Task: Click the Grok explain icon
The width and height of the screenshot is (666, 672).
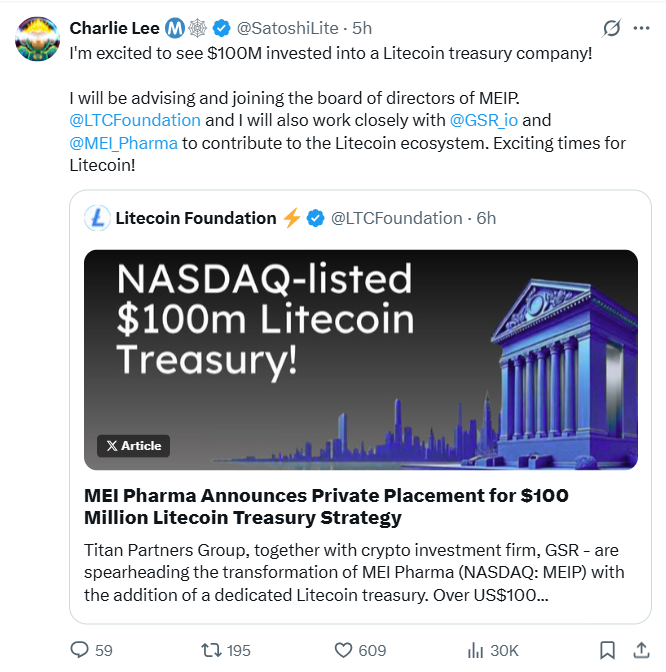Action: (610, 27)
